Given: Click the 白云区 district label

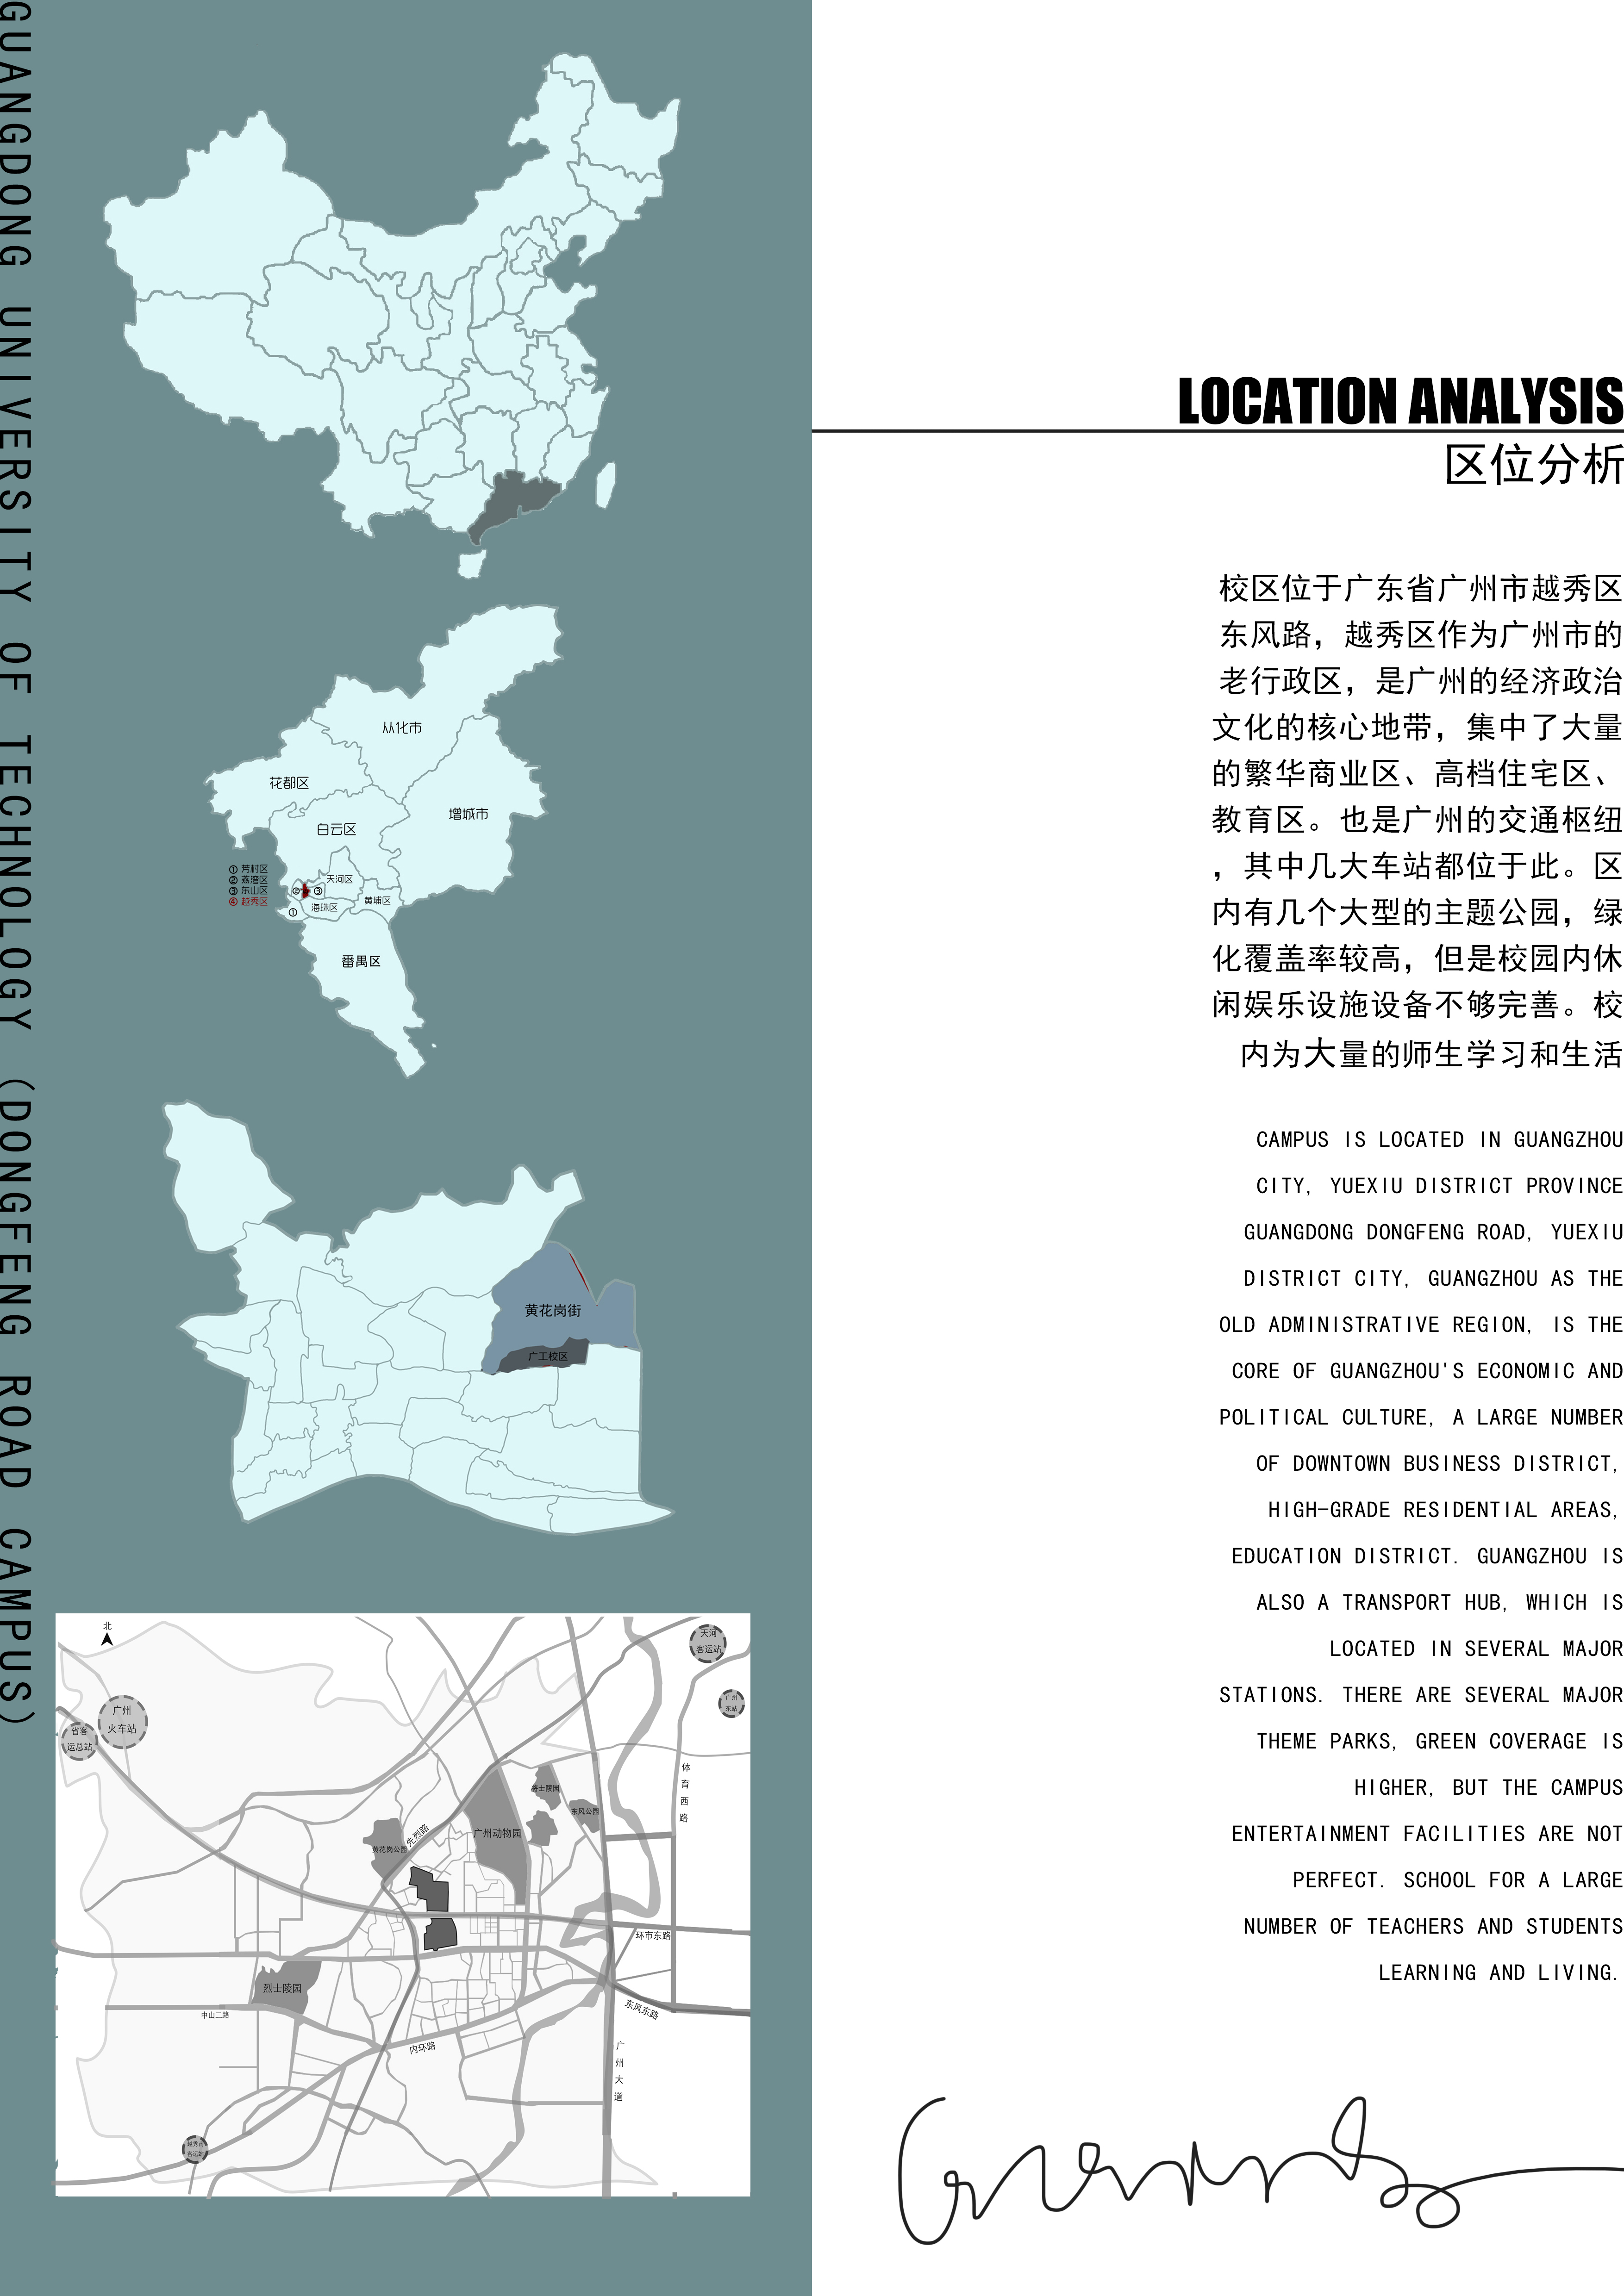Looking at the screenshot, I should [x=336, y=829].
